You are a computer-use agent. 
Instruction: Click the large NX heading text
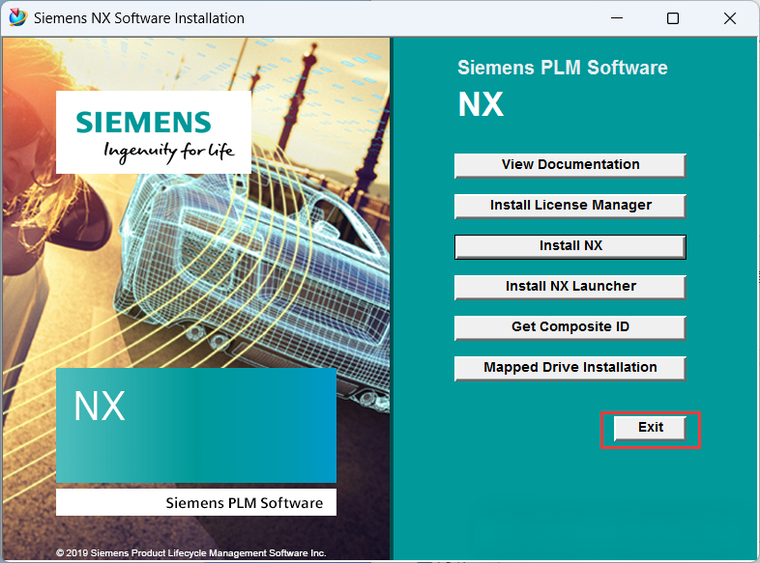[481, 104]
